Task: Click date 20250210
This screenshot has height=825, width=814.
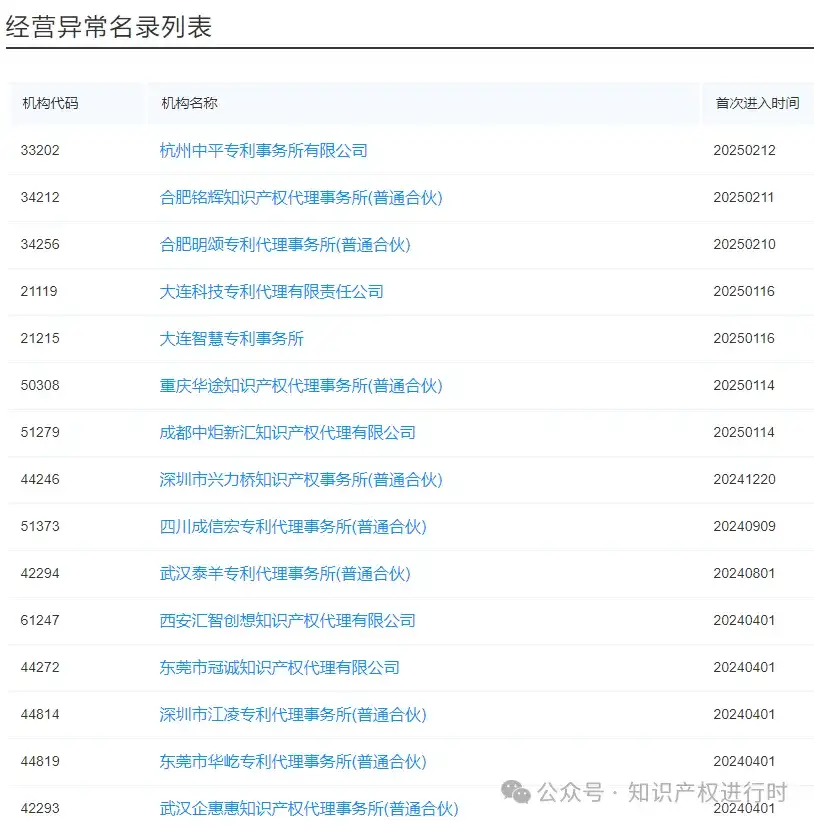Action: coord(744,244)
